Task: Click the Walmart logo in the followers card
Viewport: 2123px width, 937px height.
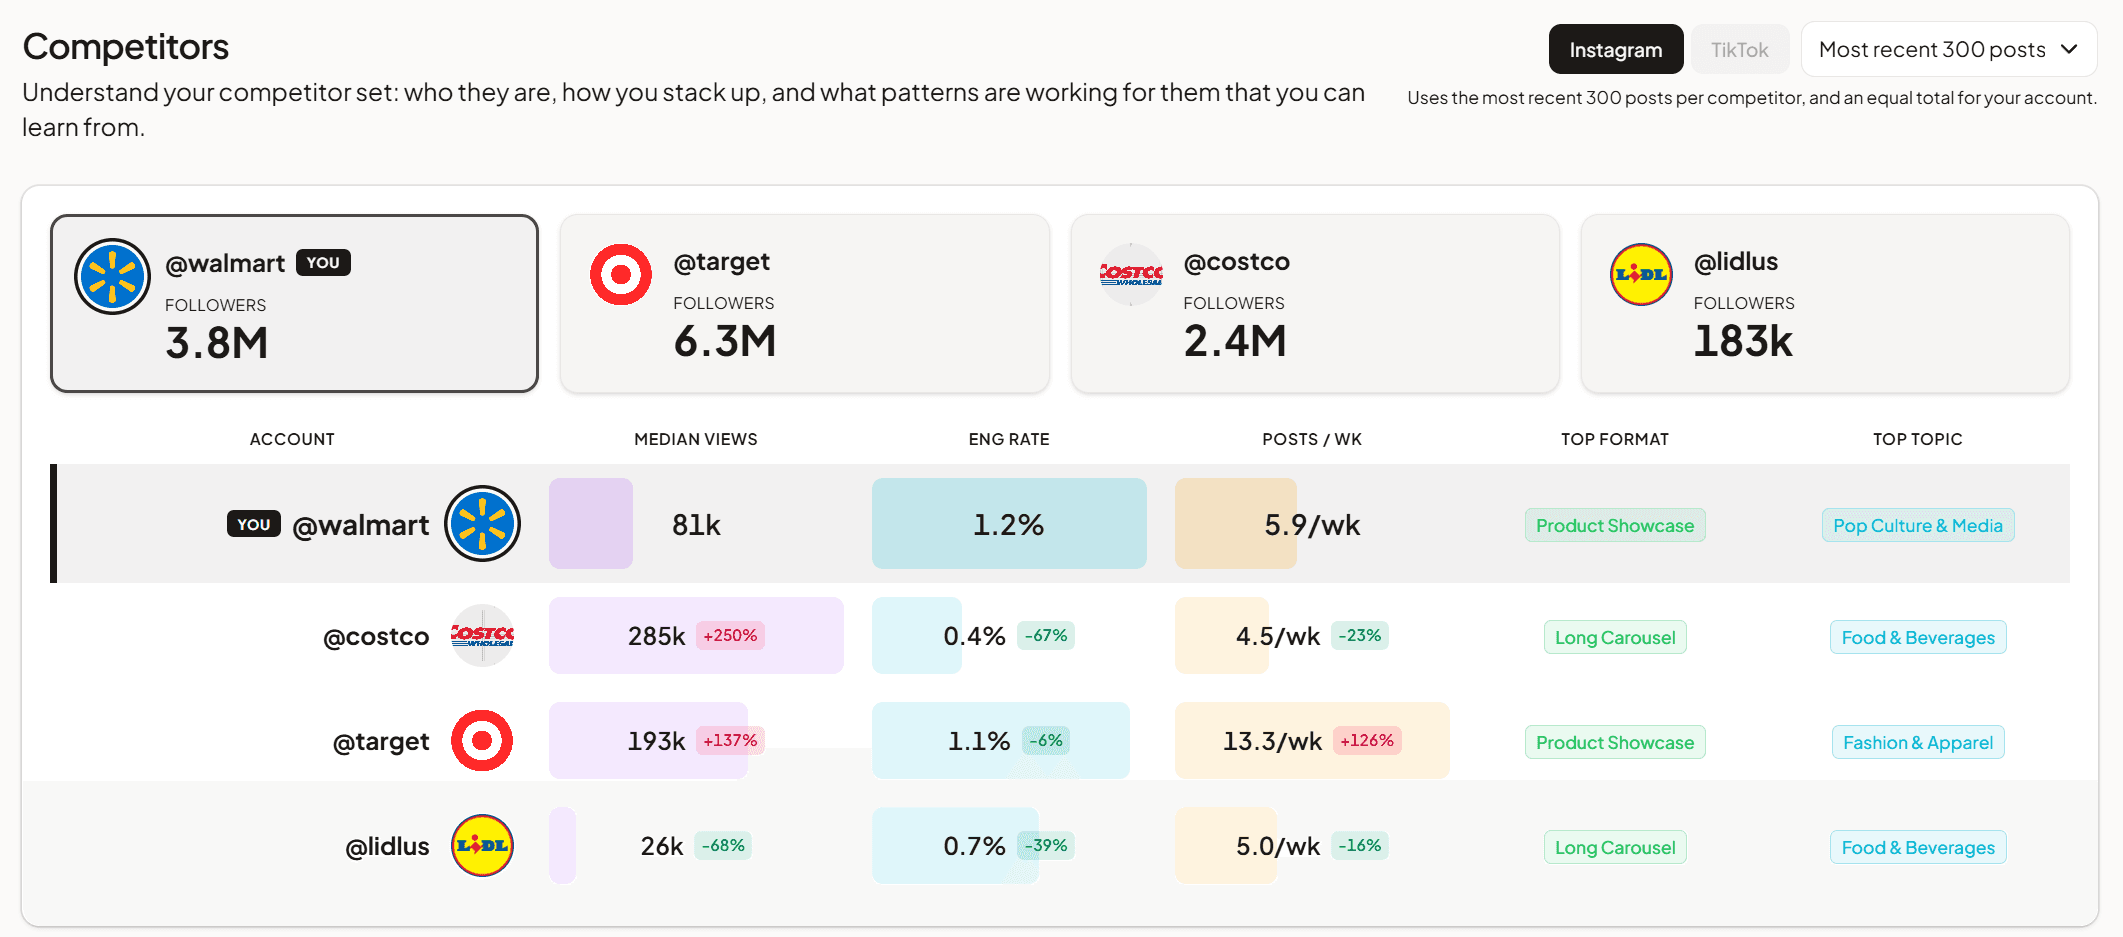Action: pos(113,276)
